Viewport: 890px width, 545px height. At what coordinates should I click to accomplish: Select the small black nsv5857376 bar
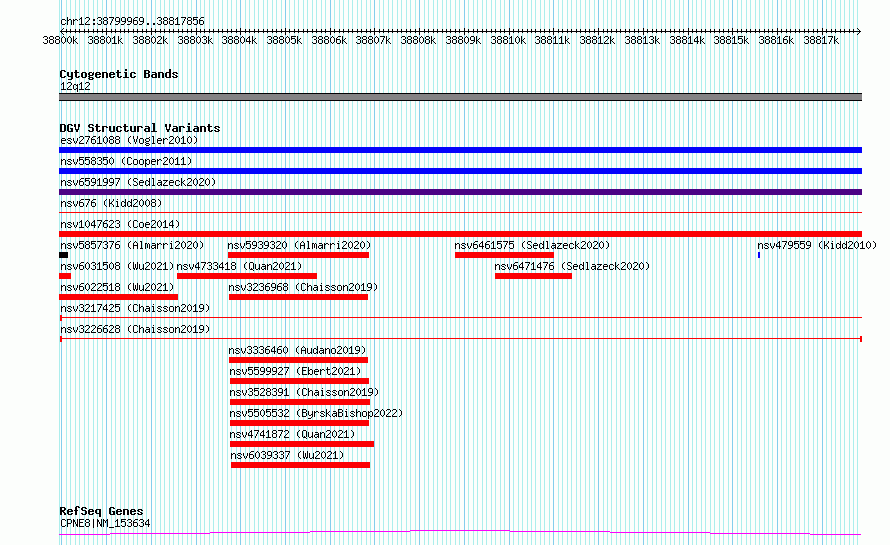coord(64,255)
